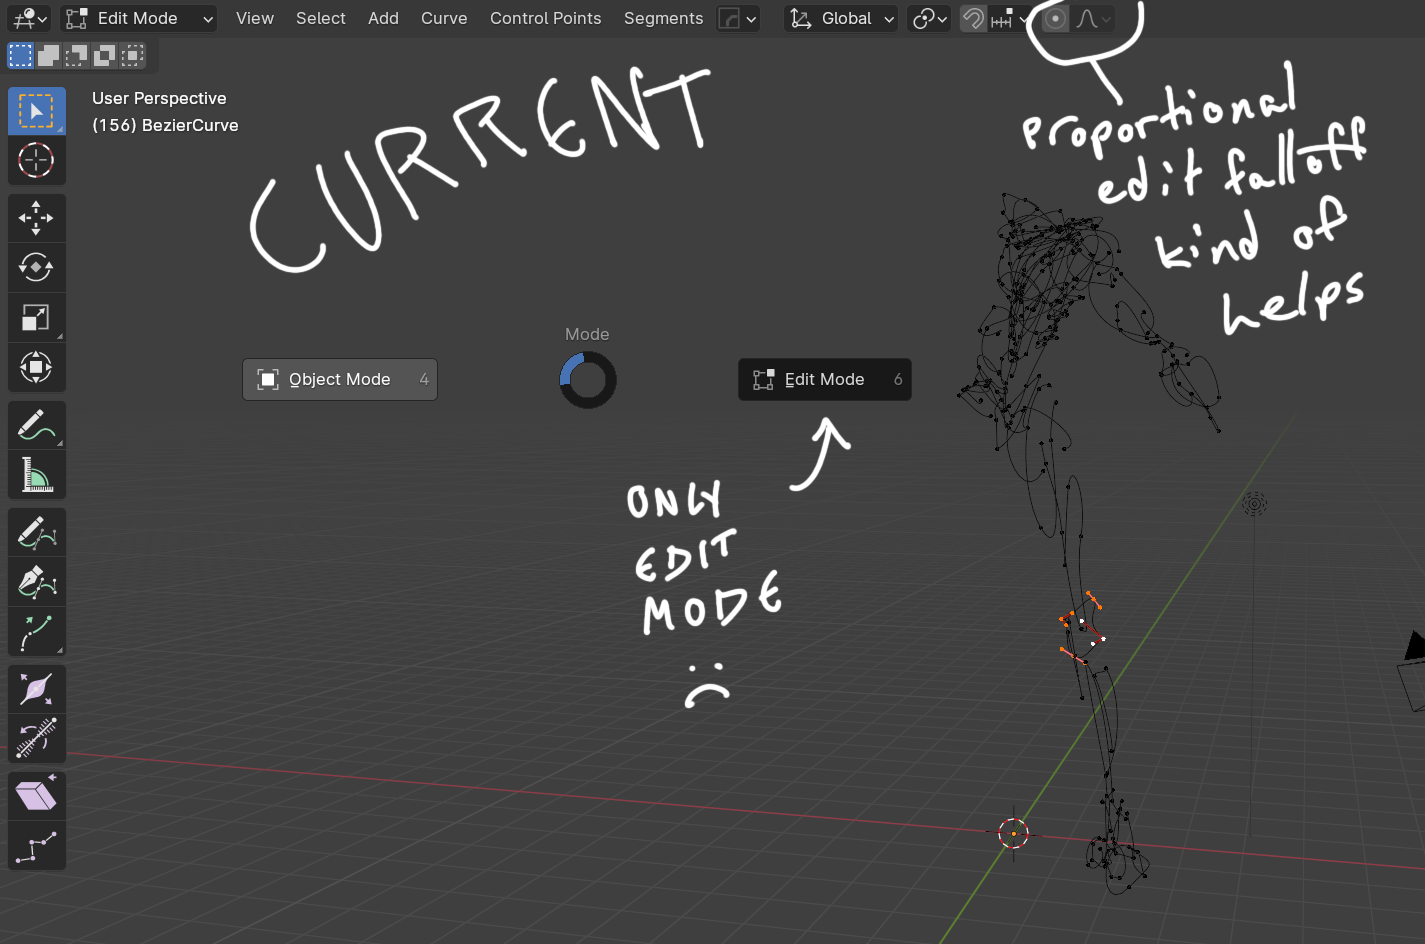Click the 3D cursor in viewport
The image size is (1425, 944).
(1013, 833)
